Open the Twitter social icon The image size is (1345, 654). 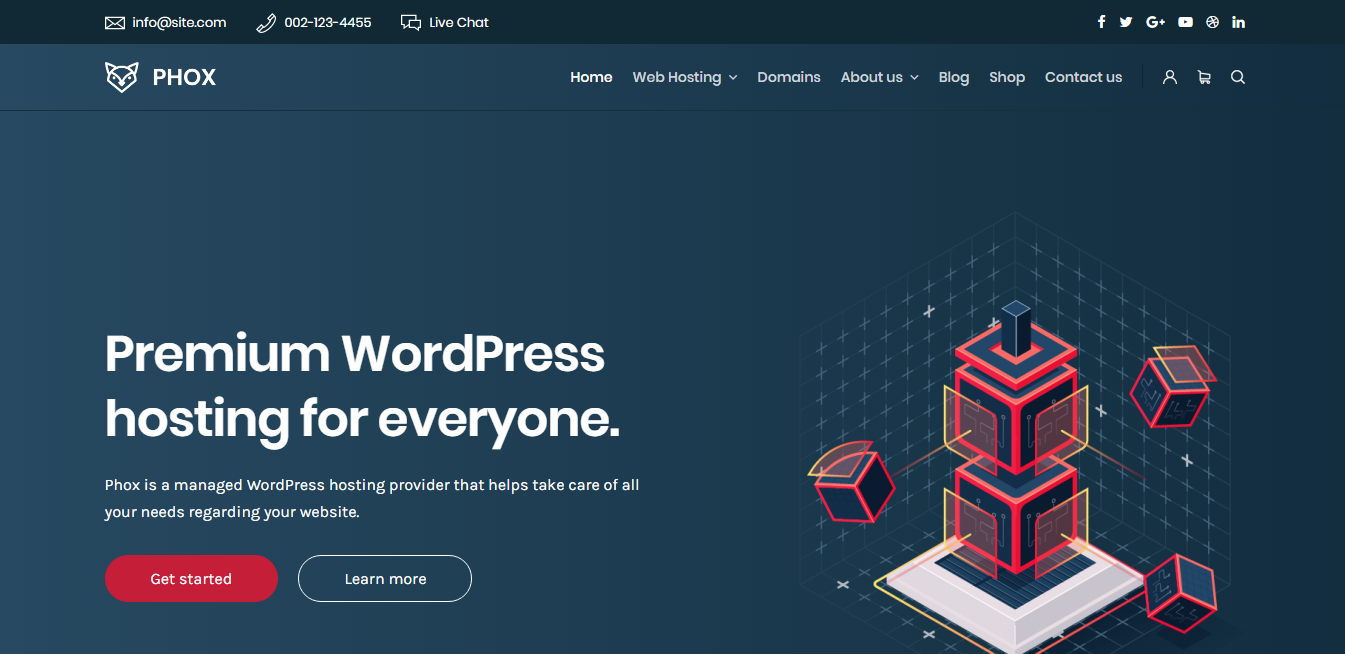click(x=1126, y=22)
